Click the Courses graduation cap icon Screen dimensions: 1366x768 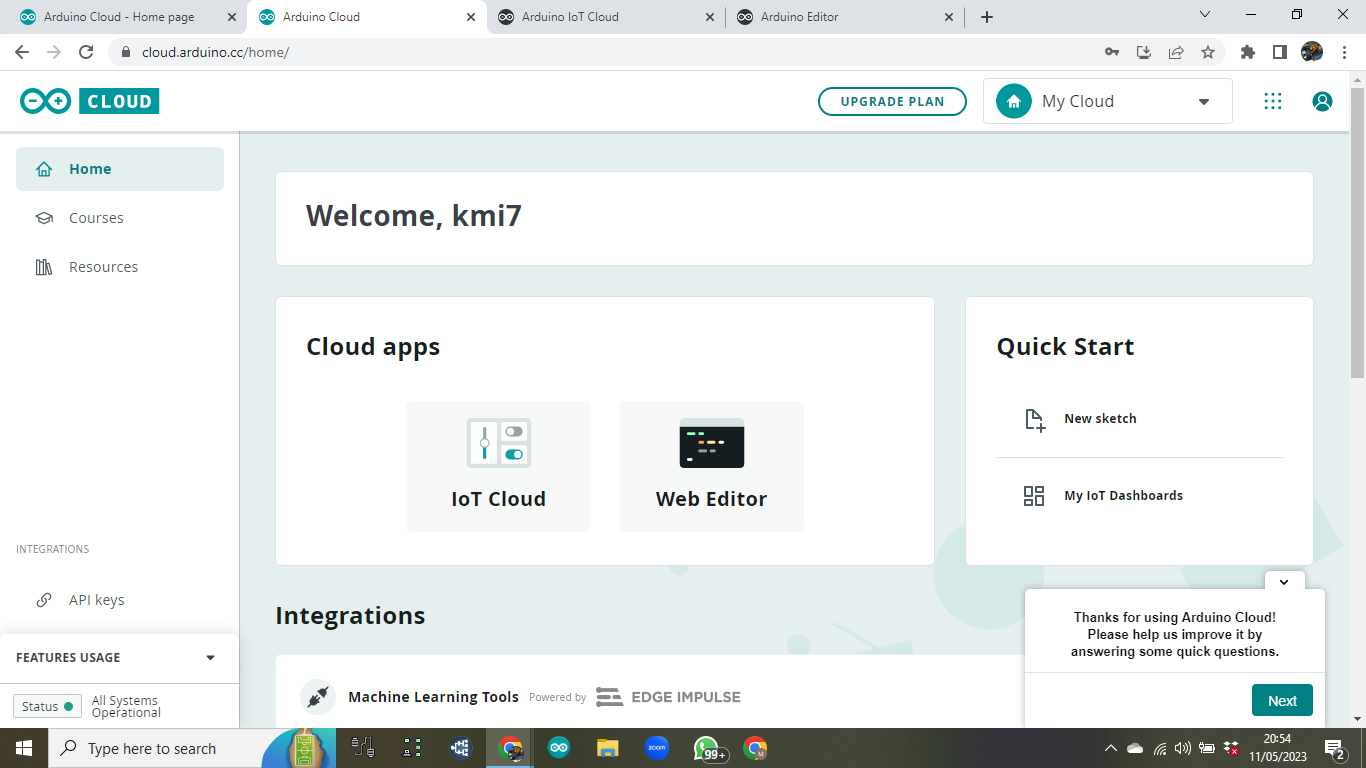point(44,218)
